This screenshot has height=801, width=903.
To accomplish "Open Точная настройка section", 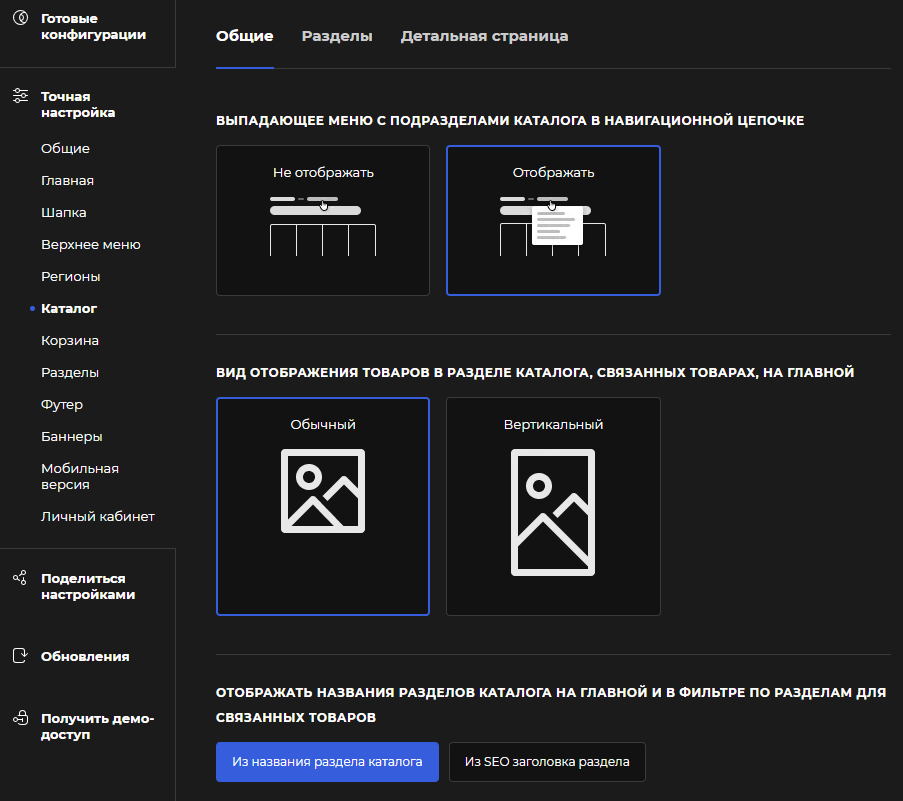I will 78,104.
